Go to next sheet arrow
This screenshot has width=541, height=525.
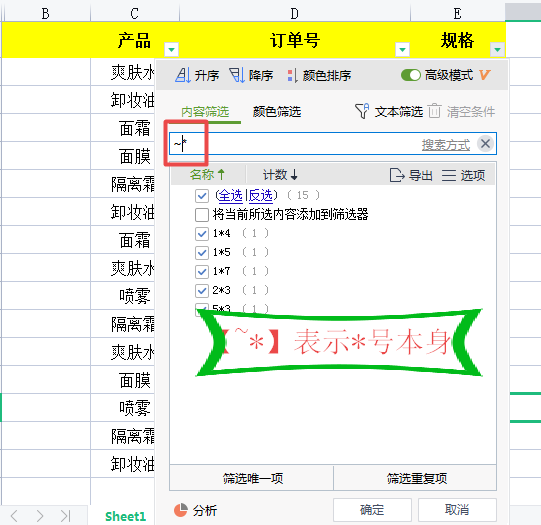[40, 516]
